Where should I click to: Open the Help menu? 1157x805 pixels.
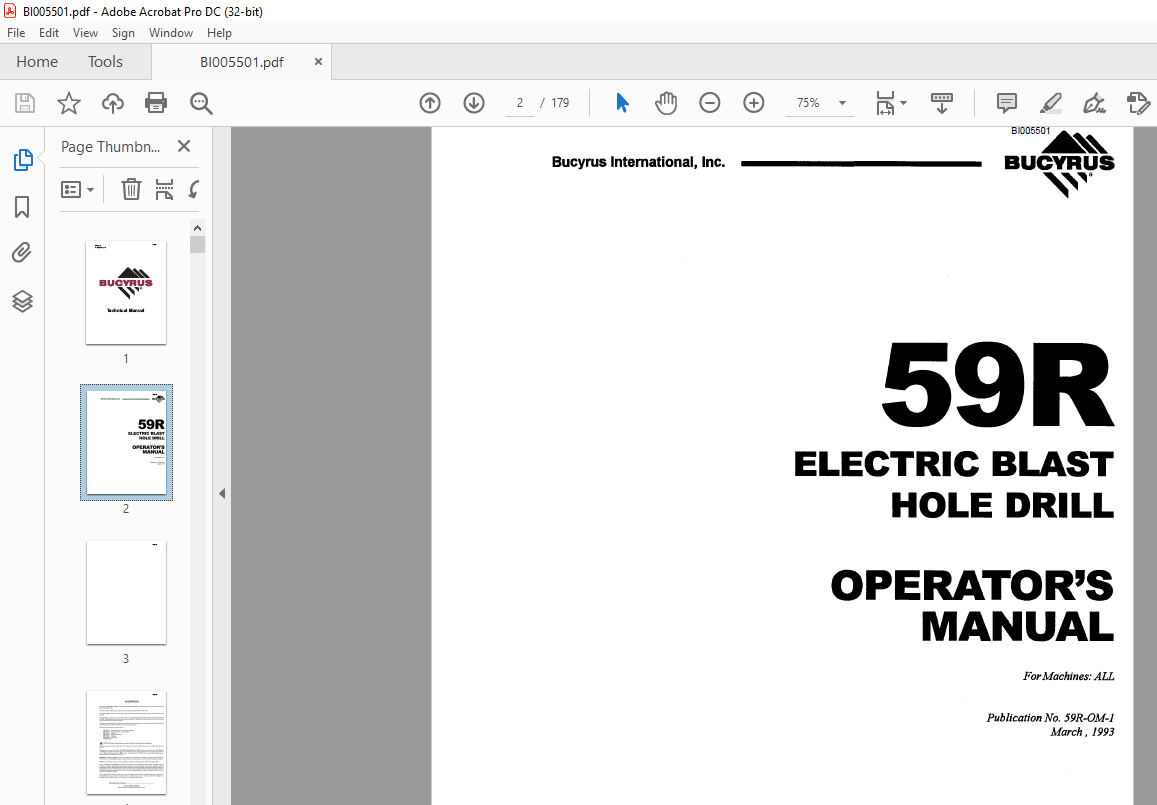click(x=219, y=33)
